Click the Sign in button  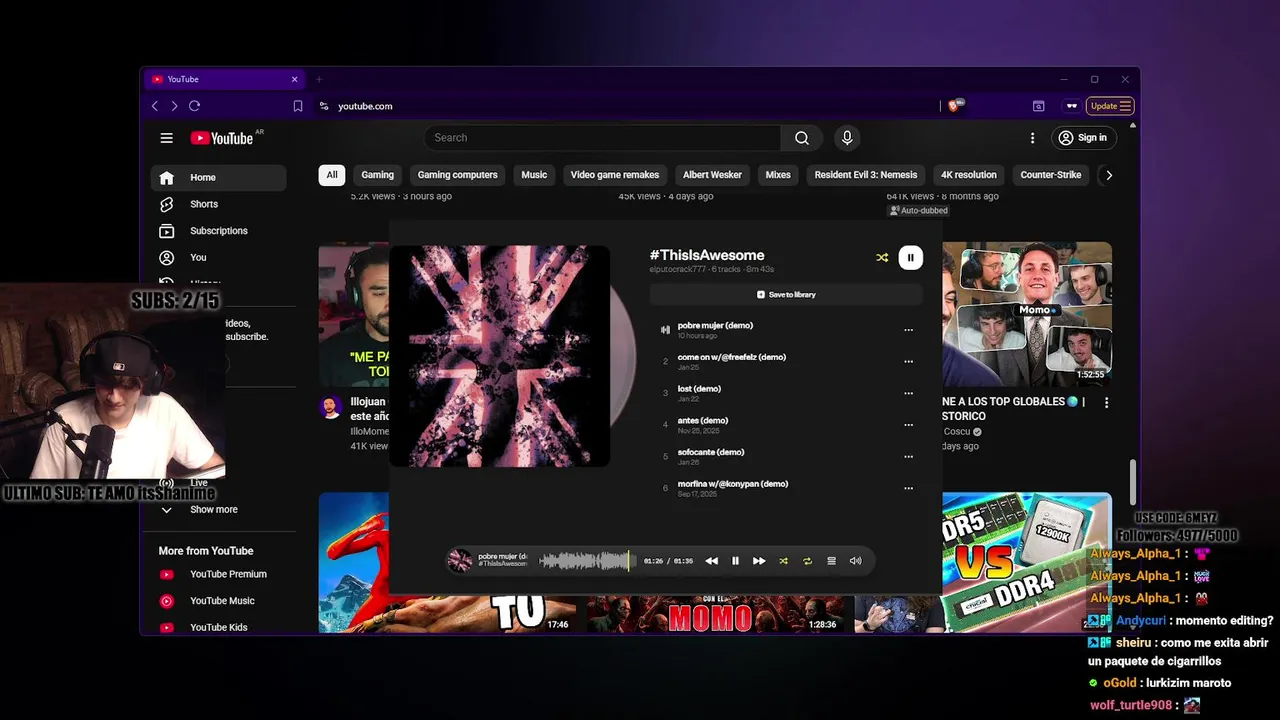tap(1083, 138)
